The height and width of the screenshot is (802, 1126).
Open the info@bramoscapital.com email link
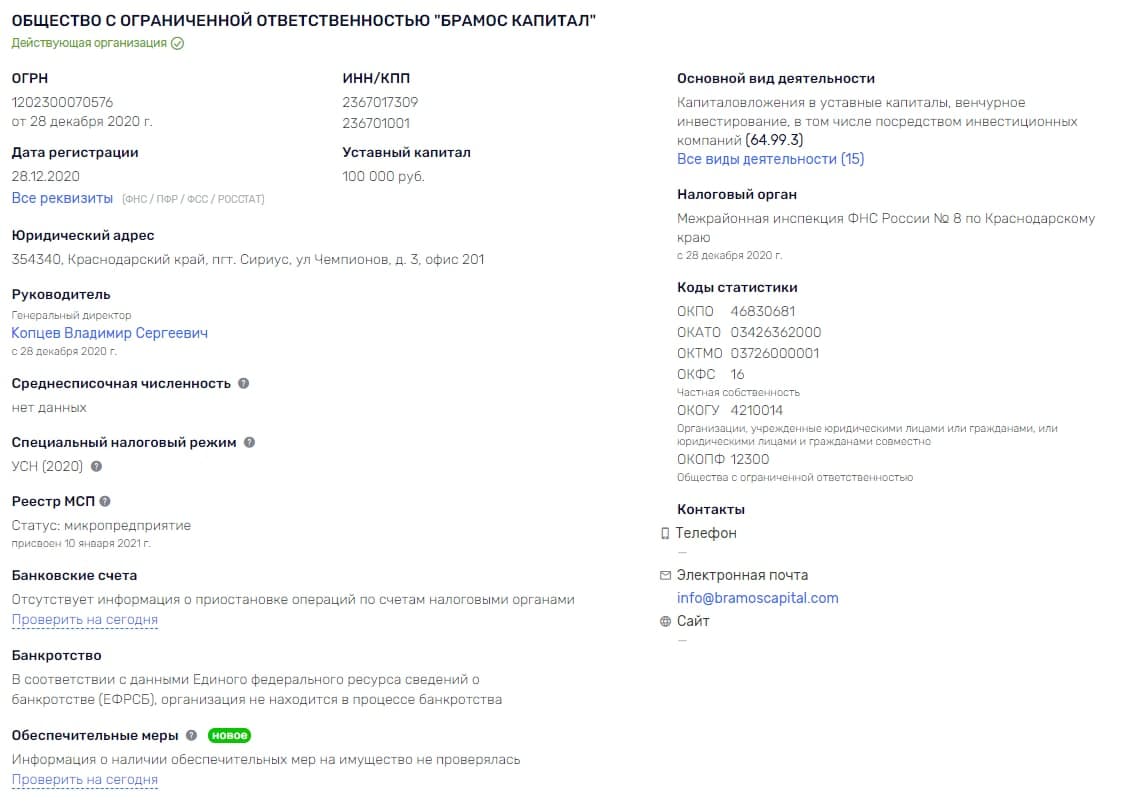[x=757, y=598]
